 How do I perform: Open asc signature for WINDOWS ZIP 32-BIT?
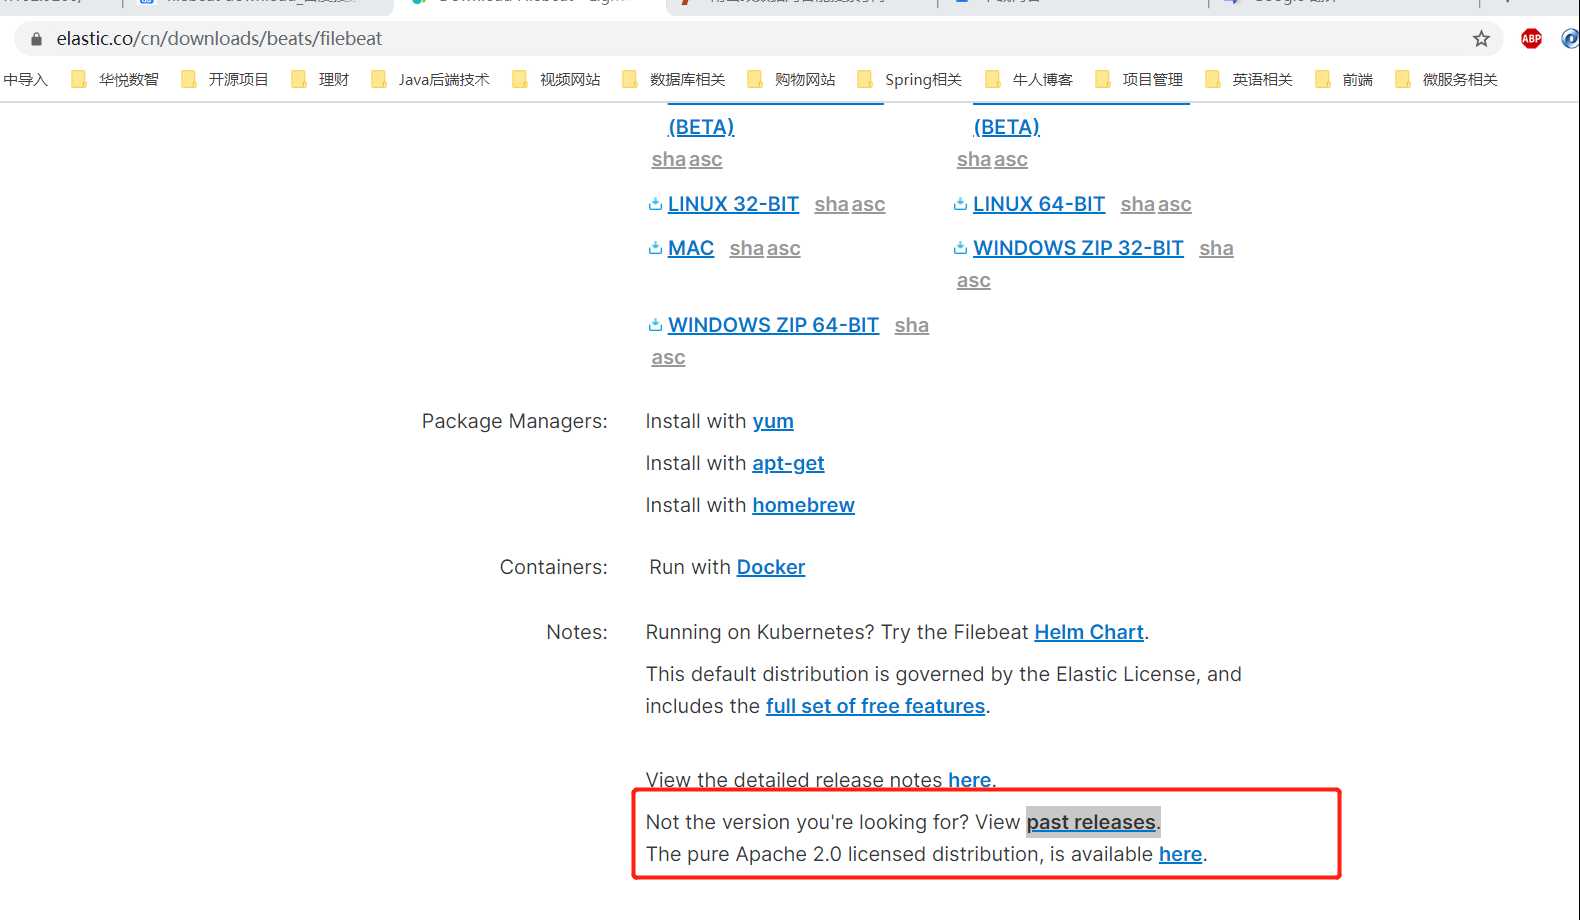tap(974, 281)
